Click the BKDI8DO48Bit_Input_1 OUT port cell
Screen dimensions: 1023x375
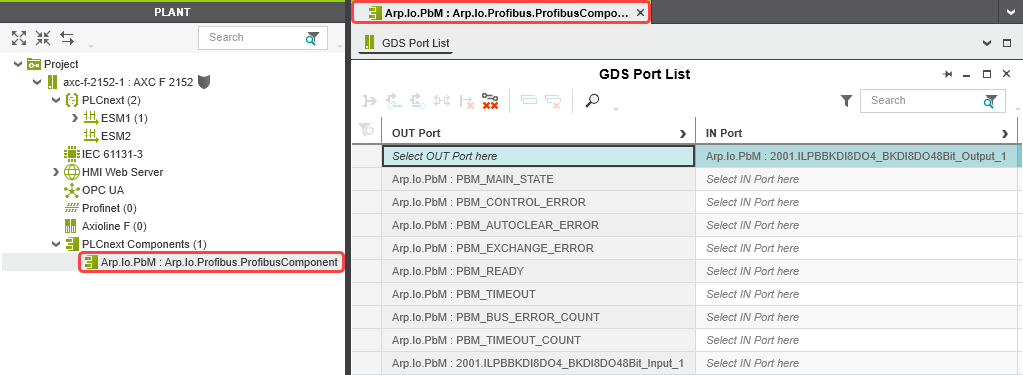pyautogui.click(x=538, y=363)
